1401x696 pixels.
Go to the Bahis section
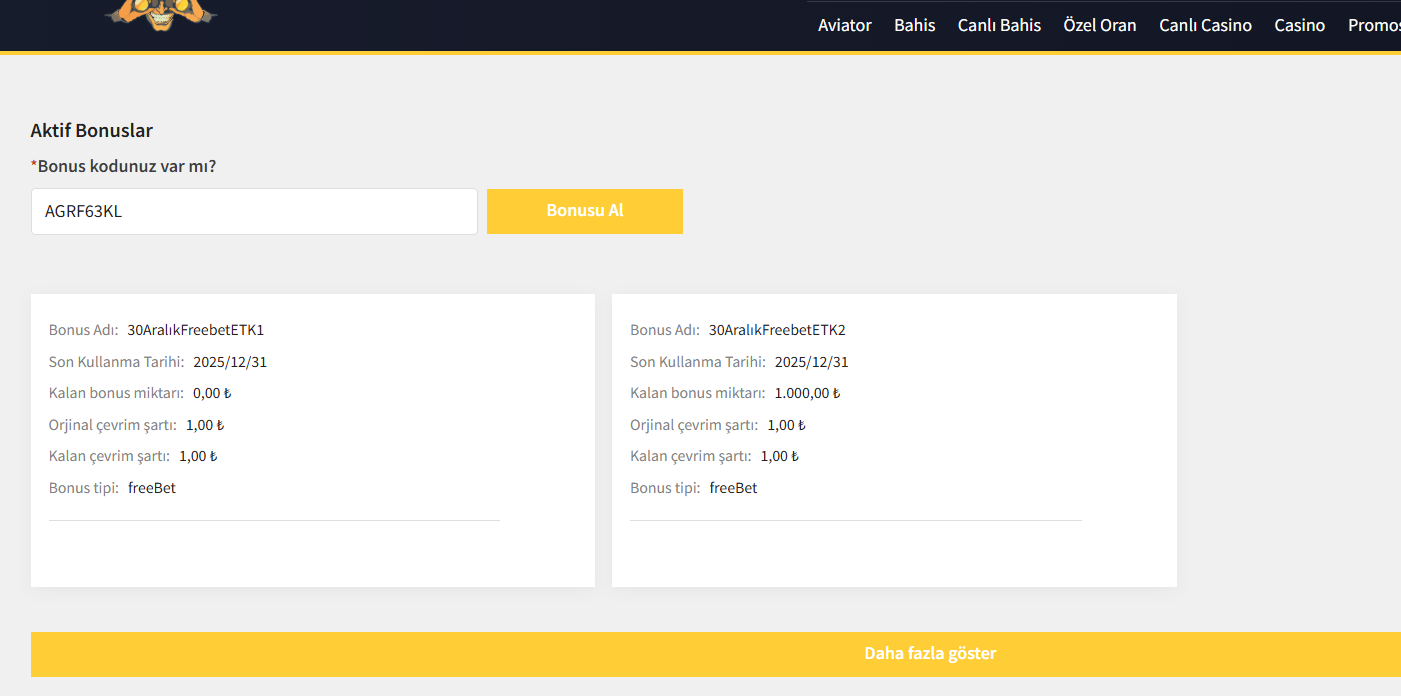coord(915,25)
